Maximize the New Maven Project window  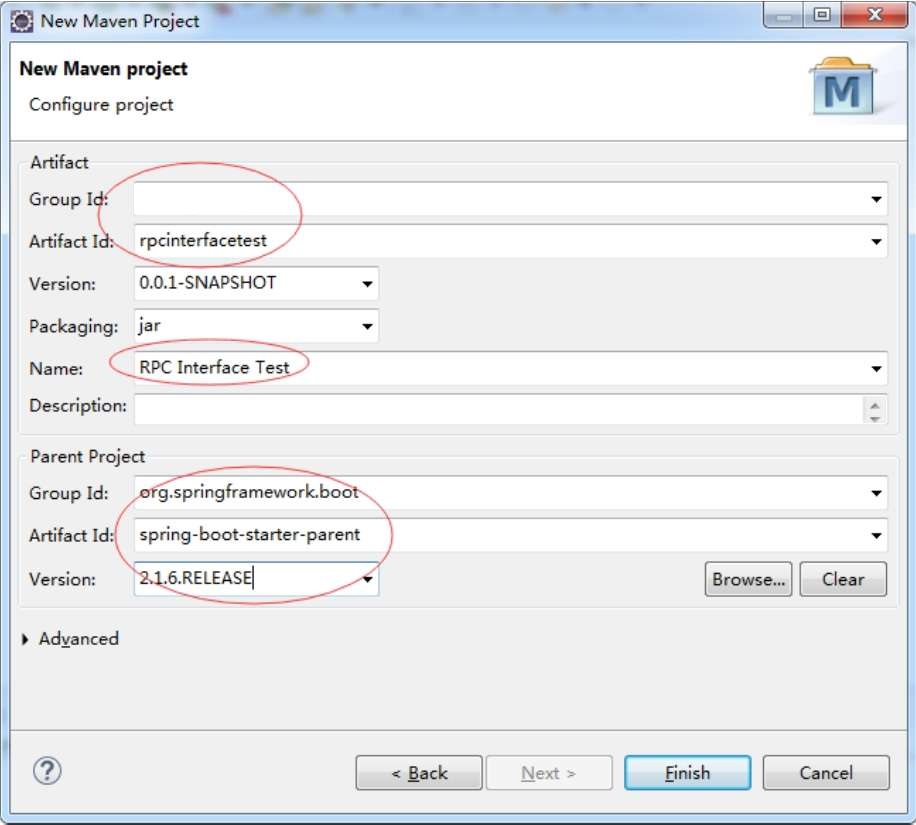point(823,15)
